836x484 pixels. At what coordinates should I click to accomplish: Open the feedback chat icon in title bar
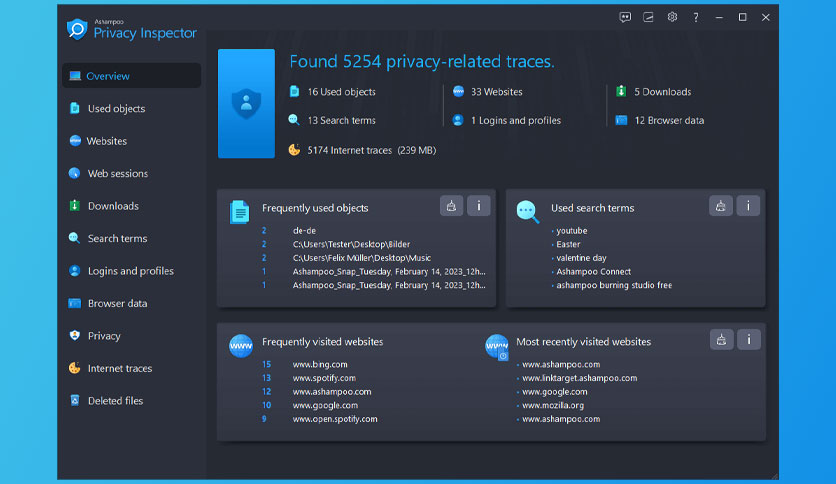click(625, 17)
